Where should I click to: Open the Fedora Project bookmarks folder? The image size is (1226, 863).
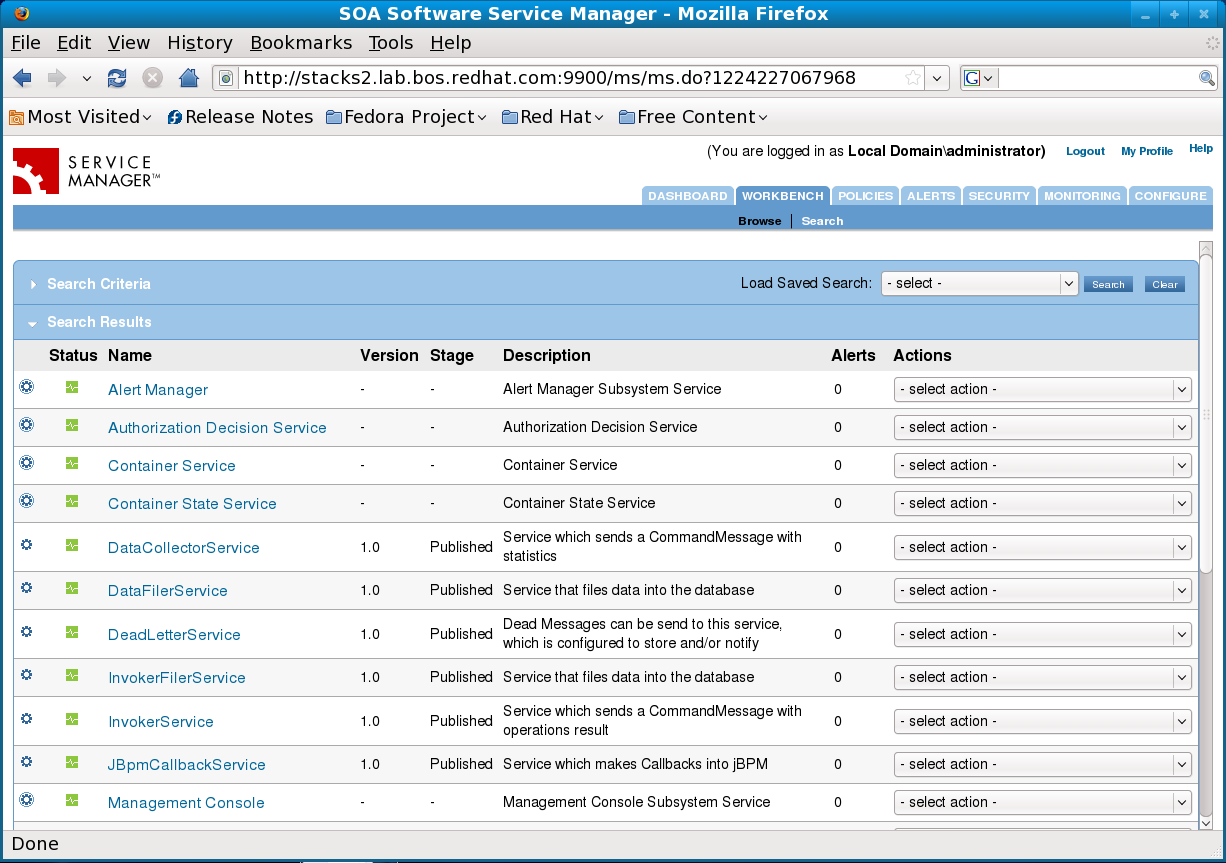(406, 117)
